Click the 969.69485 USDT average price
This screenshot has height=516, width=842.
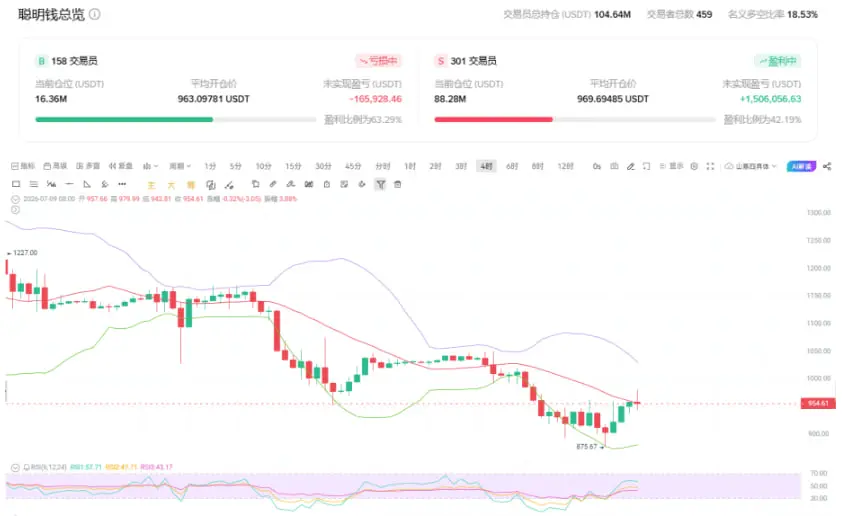613,99
